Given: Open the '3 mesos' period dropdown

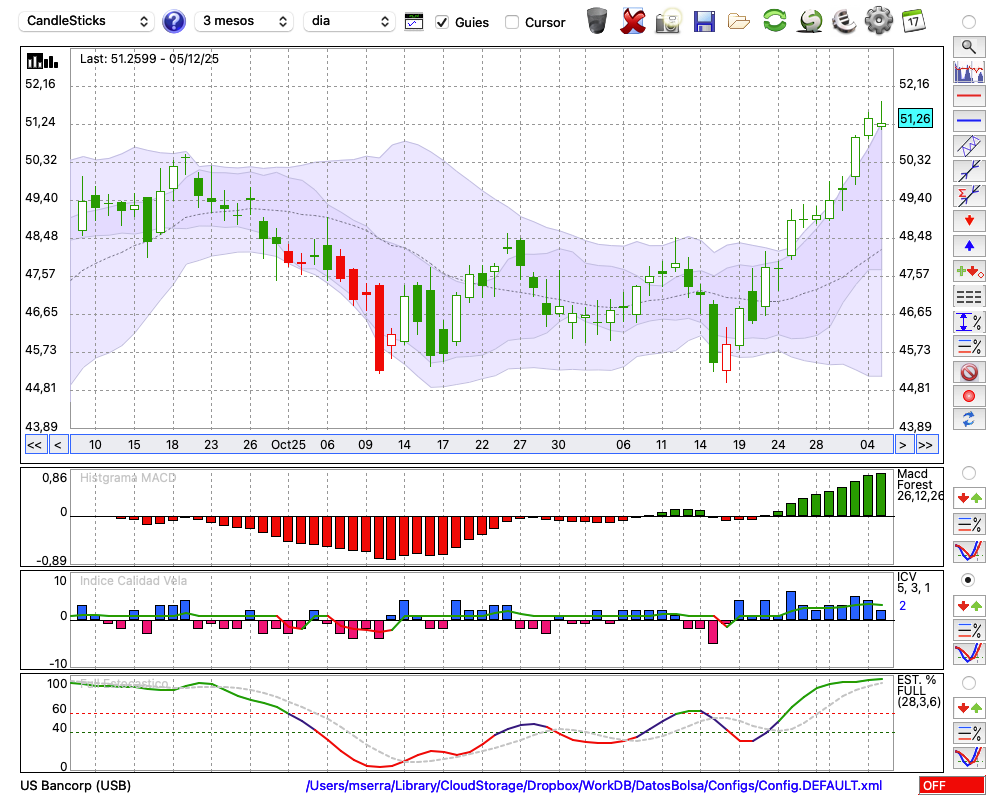Looking at the screenshot, I should pos(245,21).
